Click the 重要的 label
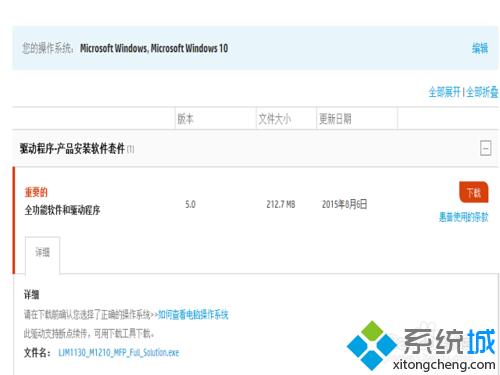500x375 pixels. click(x=36, y=192)
